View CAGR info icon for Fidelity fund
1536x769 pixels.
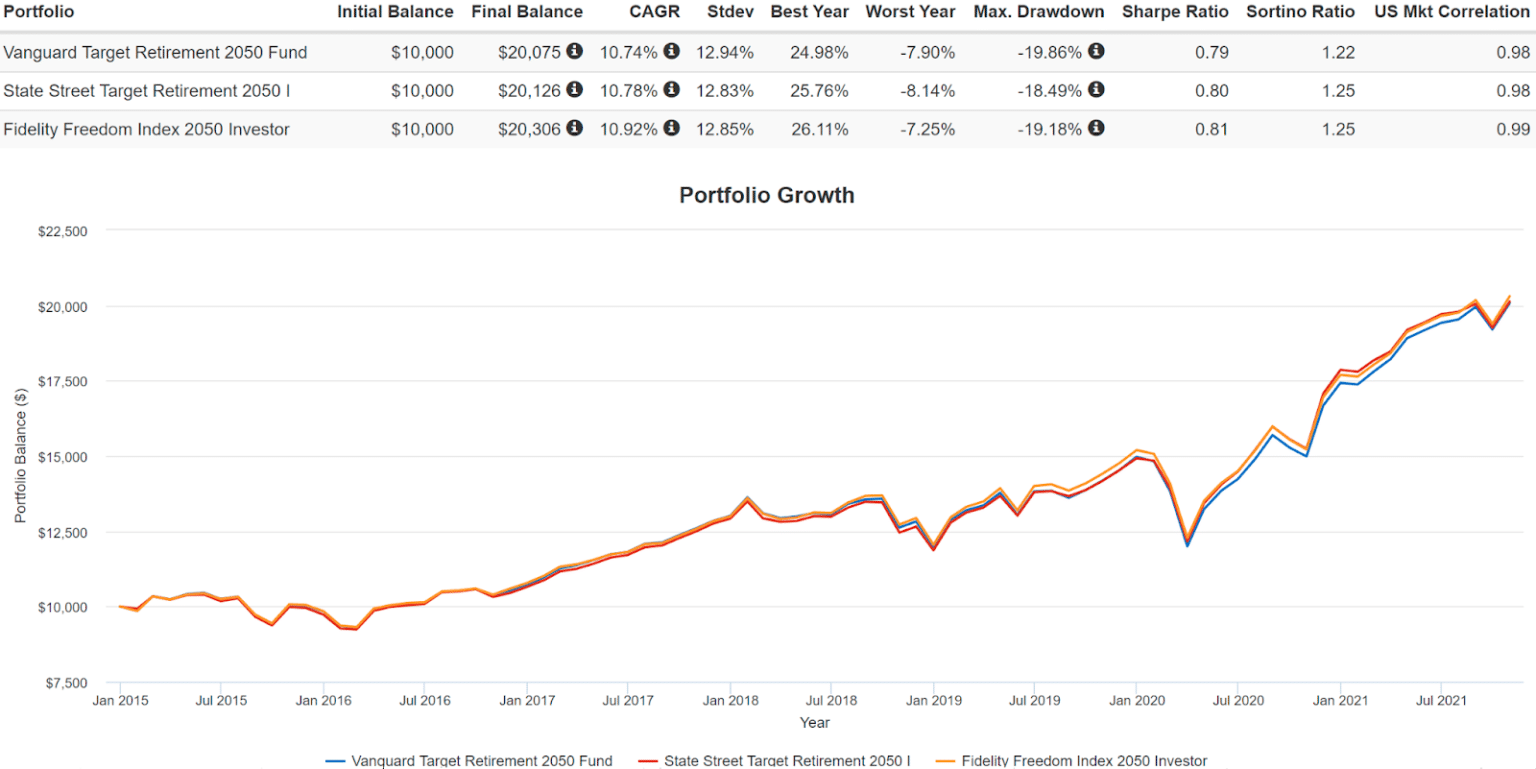pyautogui.click(x=671, y=128)
